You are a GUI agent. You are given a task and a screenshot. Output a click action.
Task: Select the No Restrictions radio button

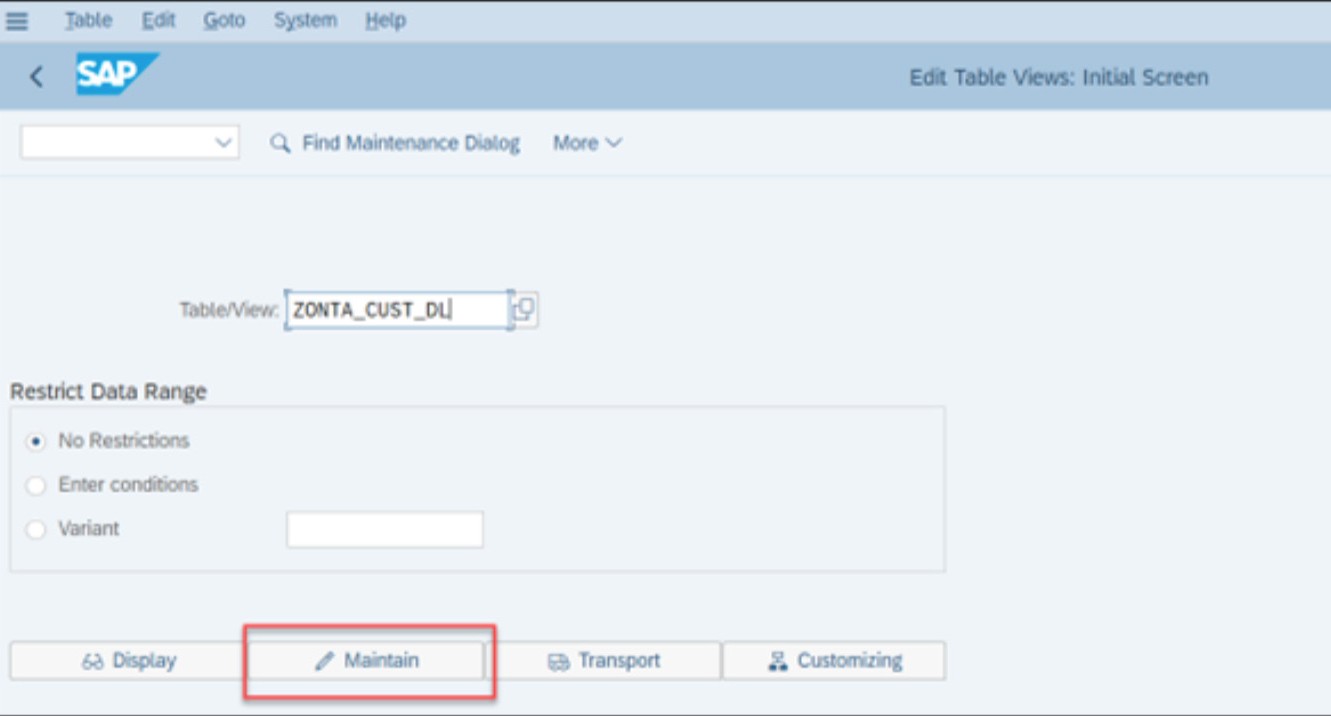click(37, 441)
